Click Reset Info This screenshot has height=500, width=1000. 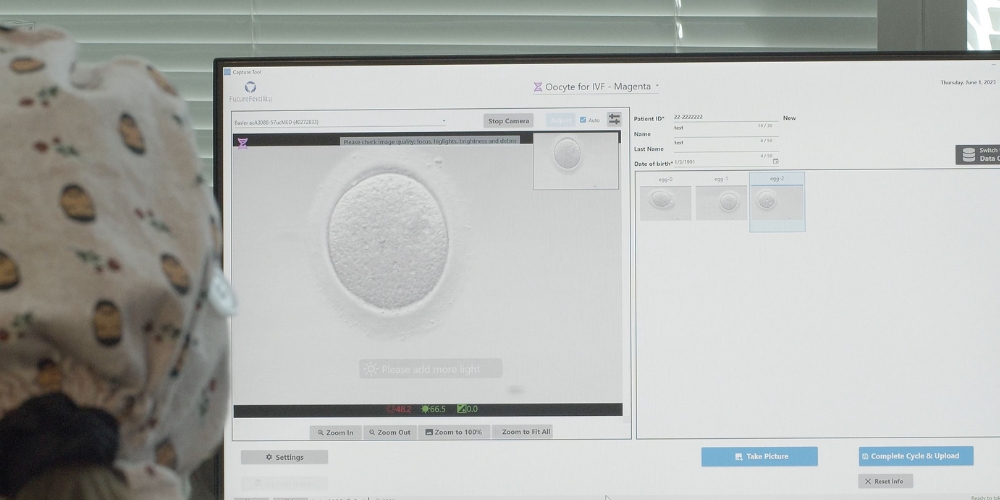[885, 481]
